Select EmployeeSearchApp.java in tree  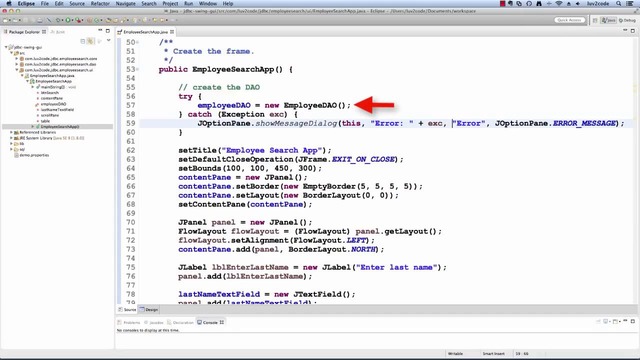coord(52,76)
